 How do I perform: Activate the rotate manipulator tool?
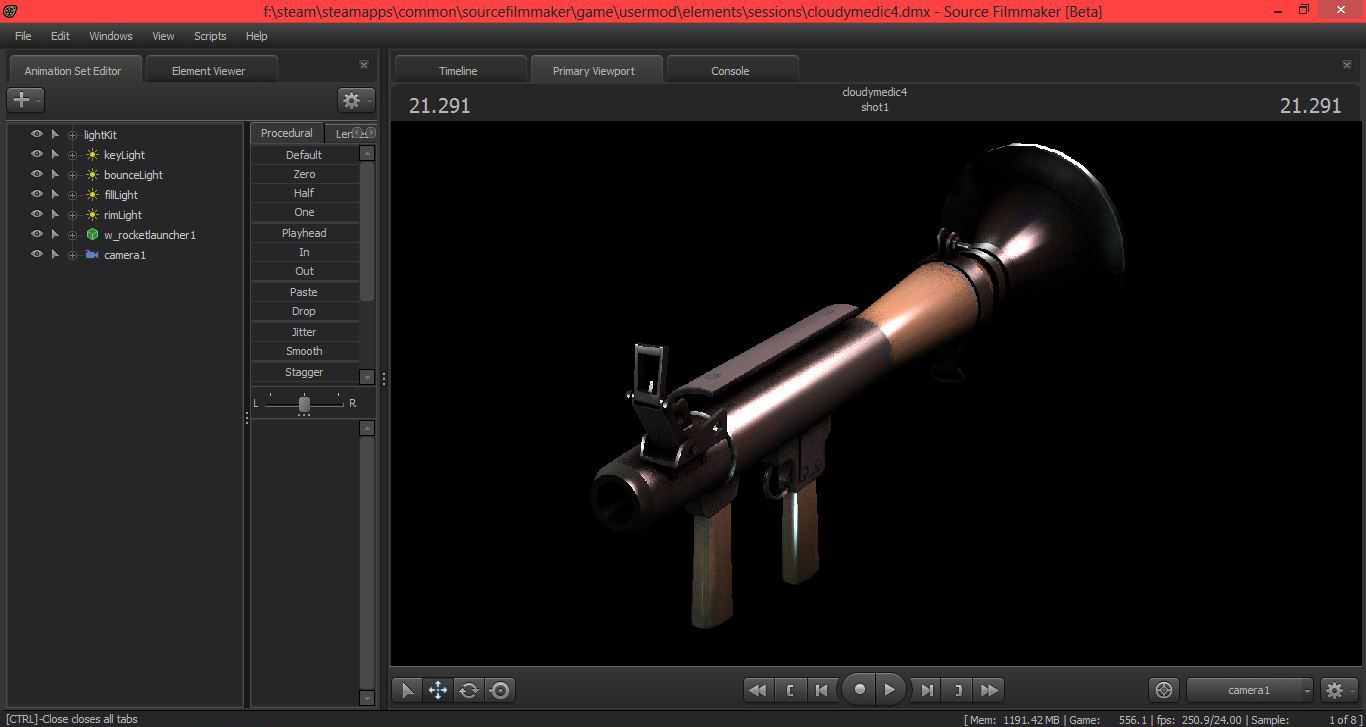coord(469,690)
